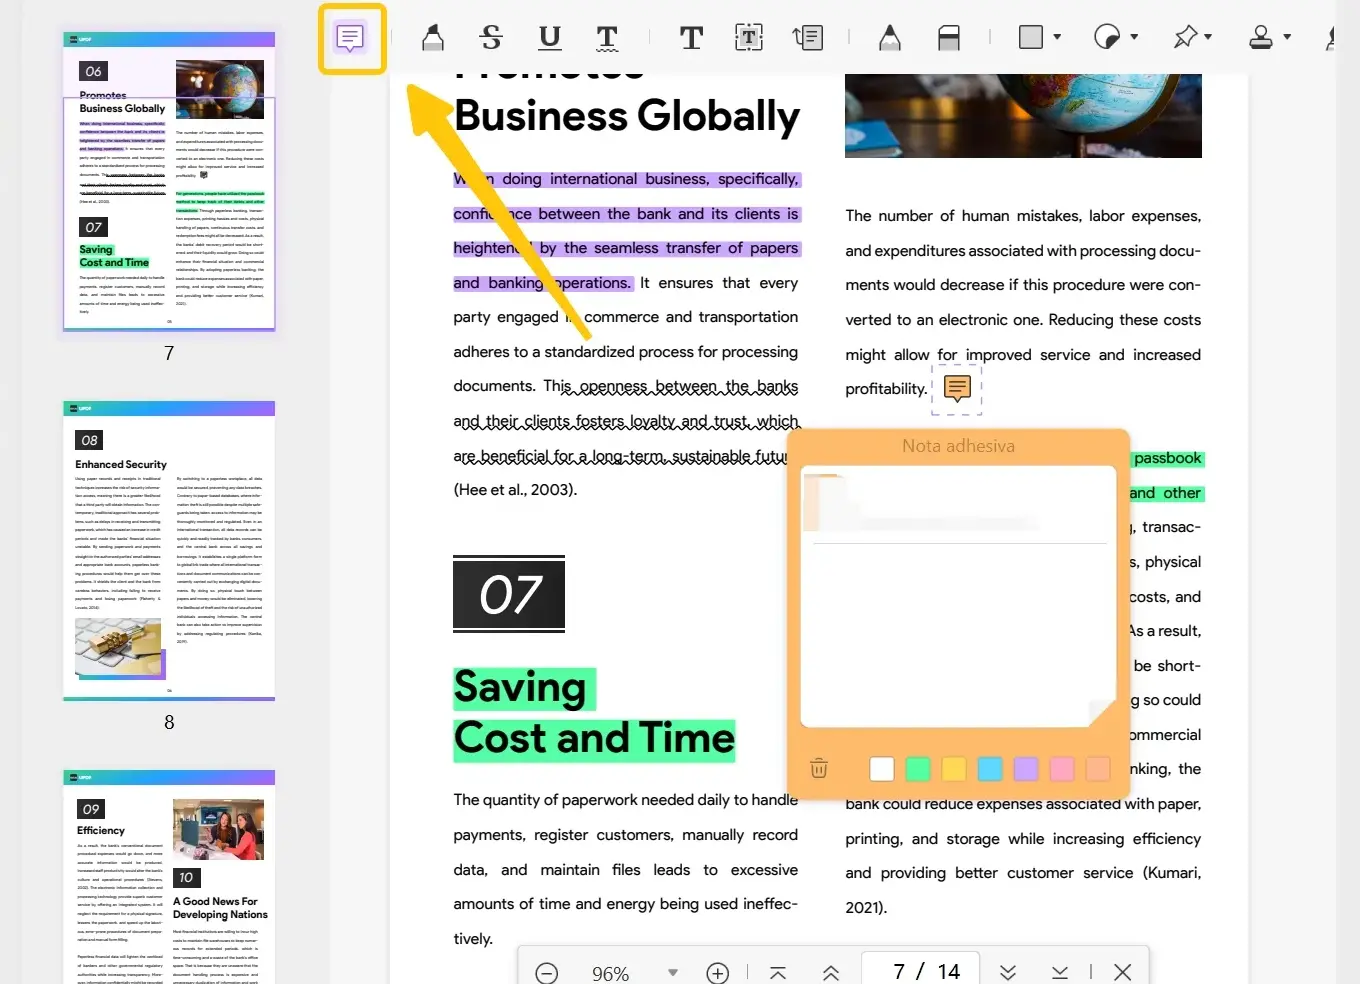Delete the sticky note with trash icon
Viewport: 1360px width, 984px height.
tap(819, 768)
